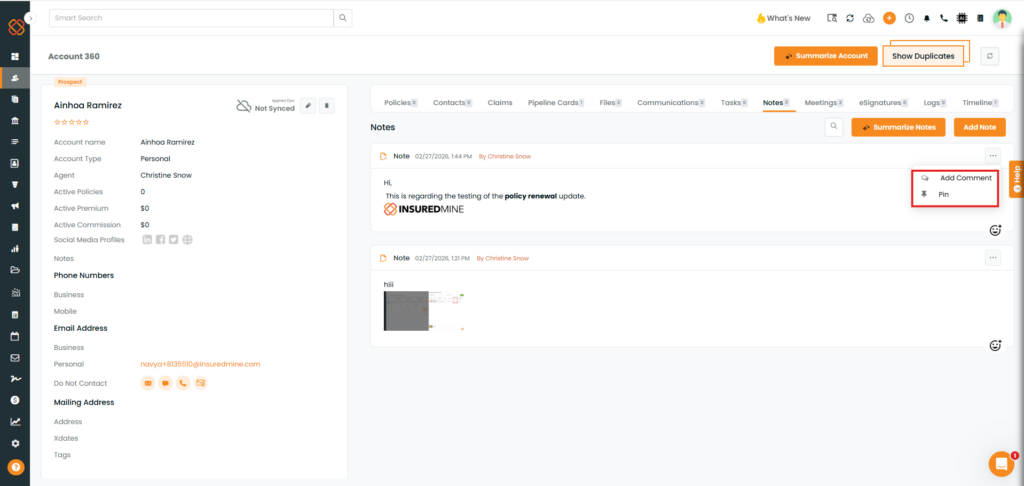Click the Summarize Account button
This screenshot has height=486, width=1024.
[826, 56]
